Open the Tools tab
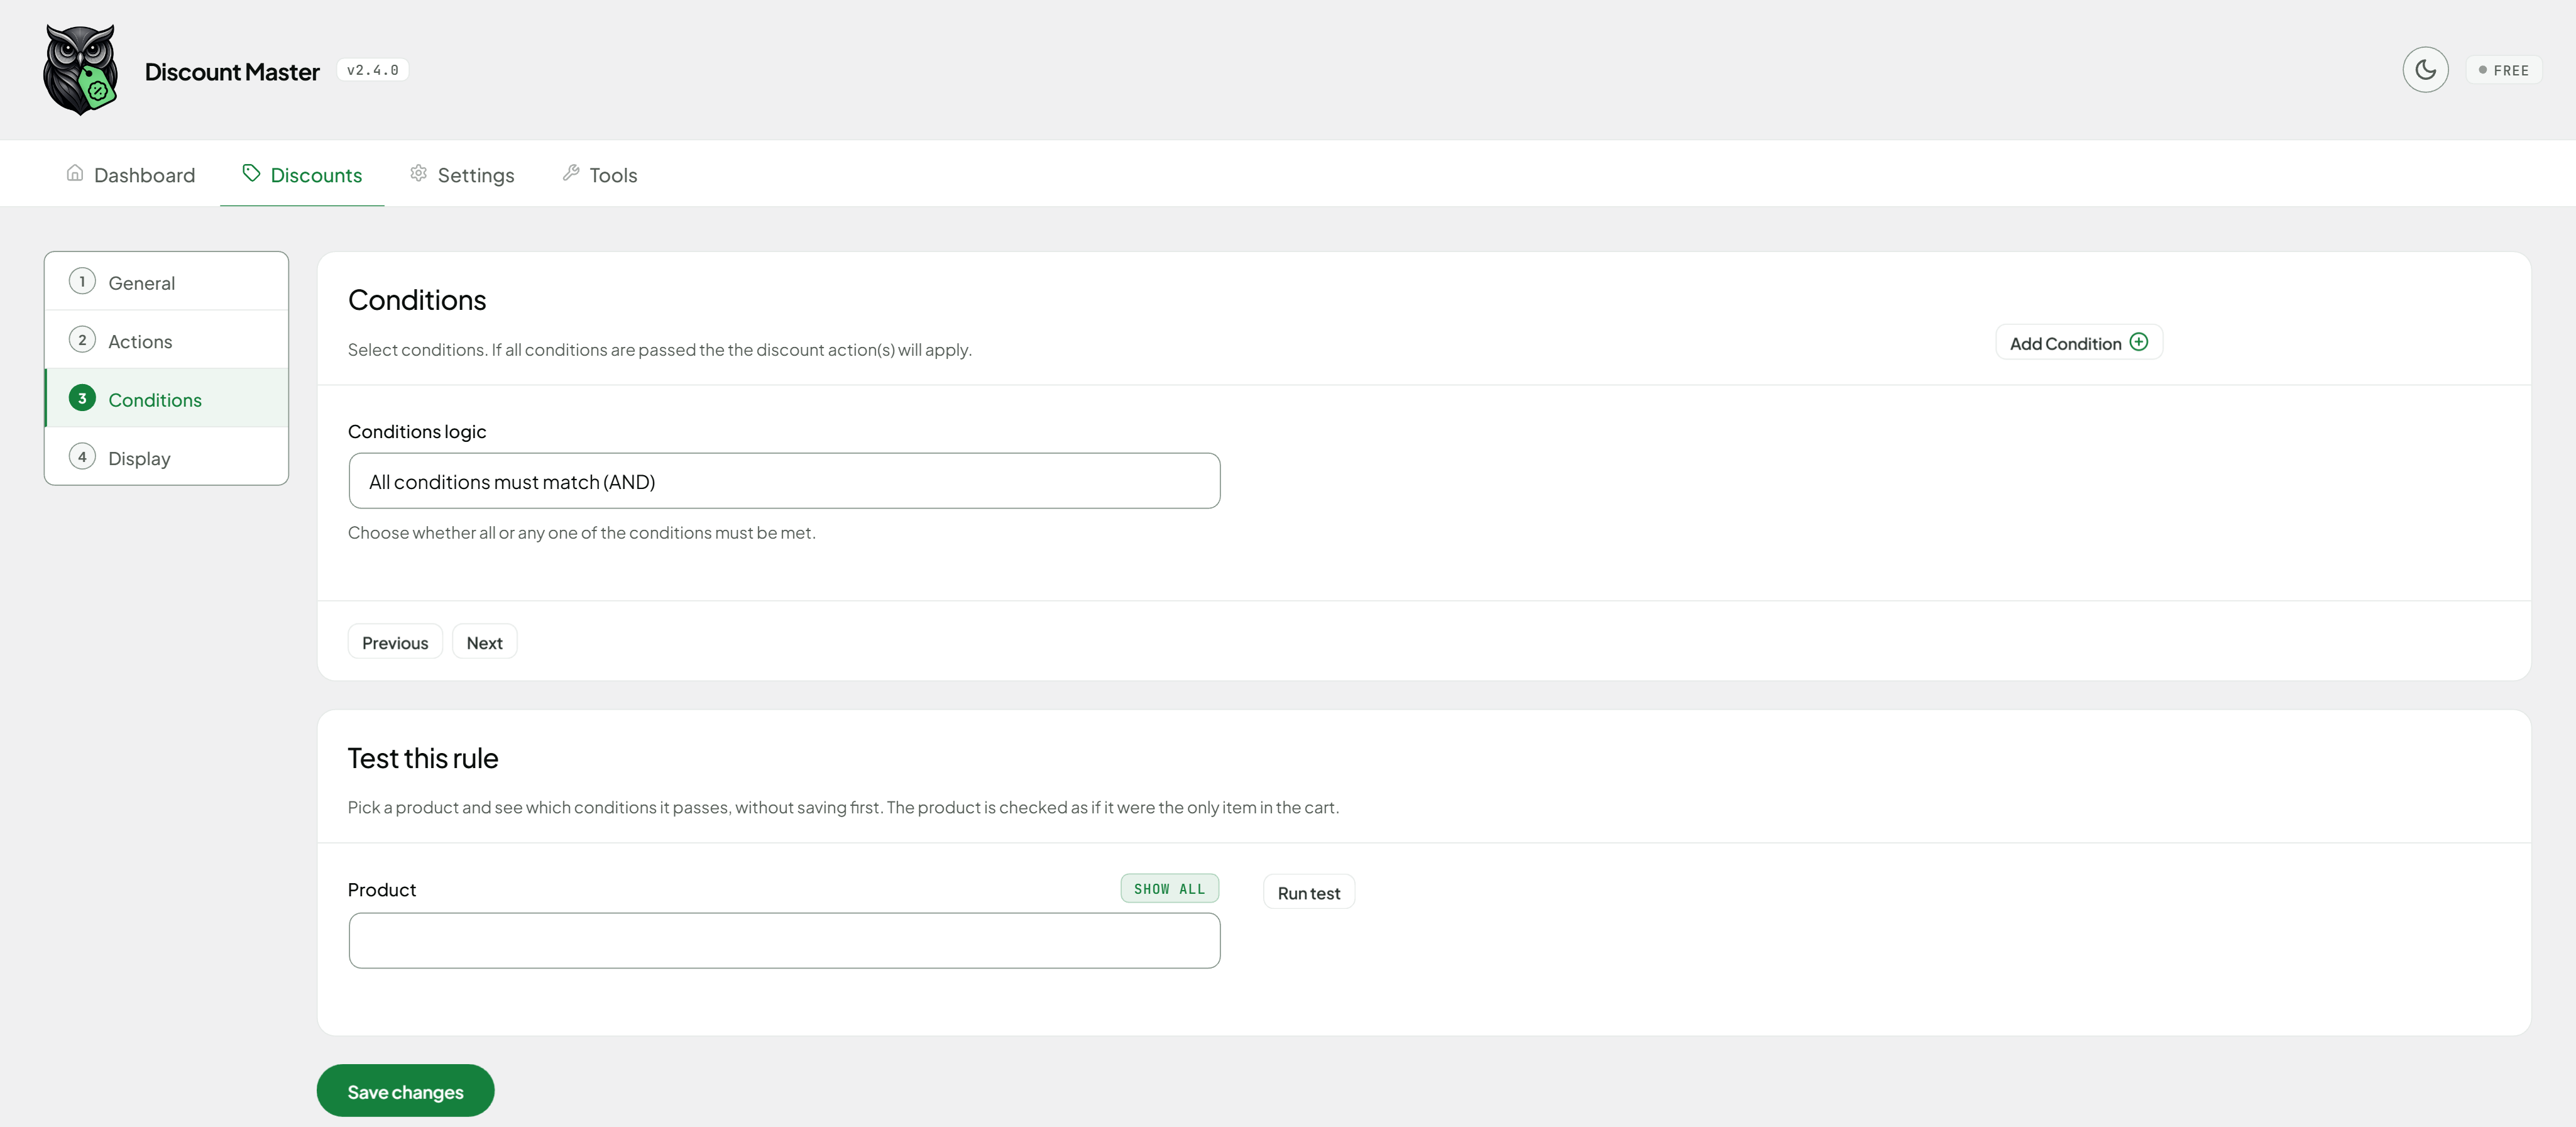Viewport: 2576px width, 1127px height. [x=600, y=175]
